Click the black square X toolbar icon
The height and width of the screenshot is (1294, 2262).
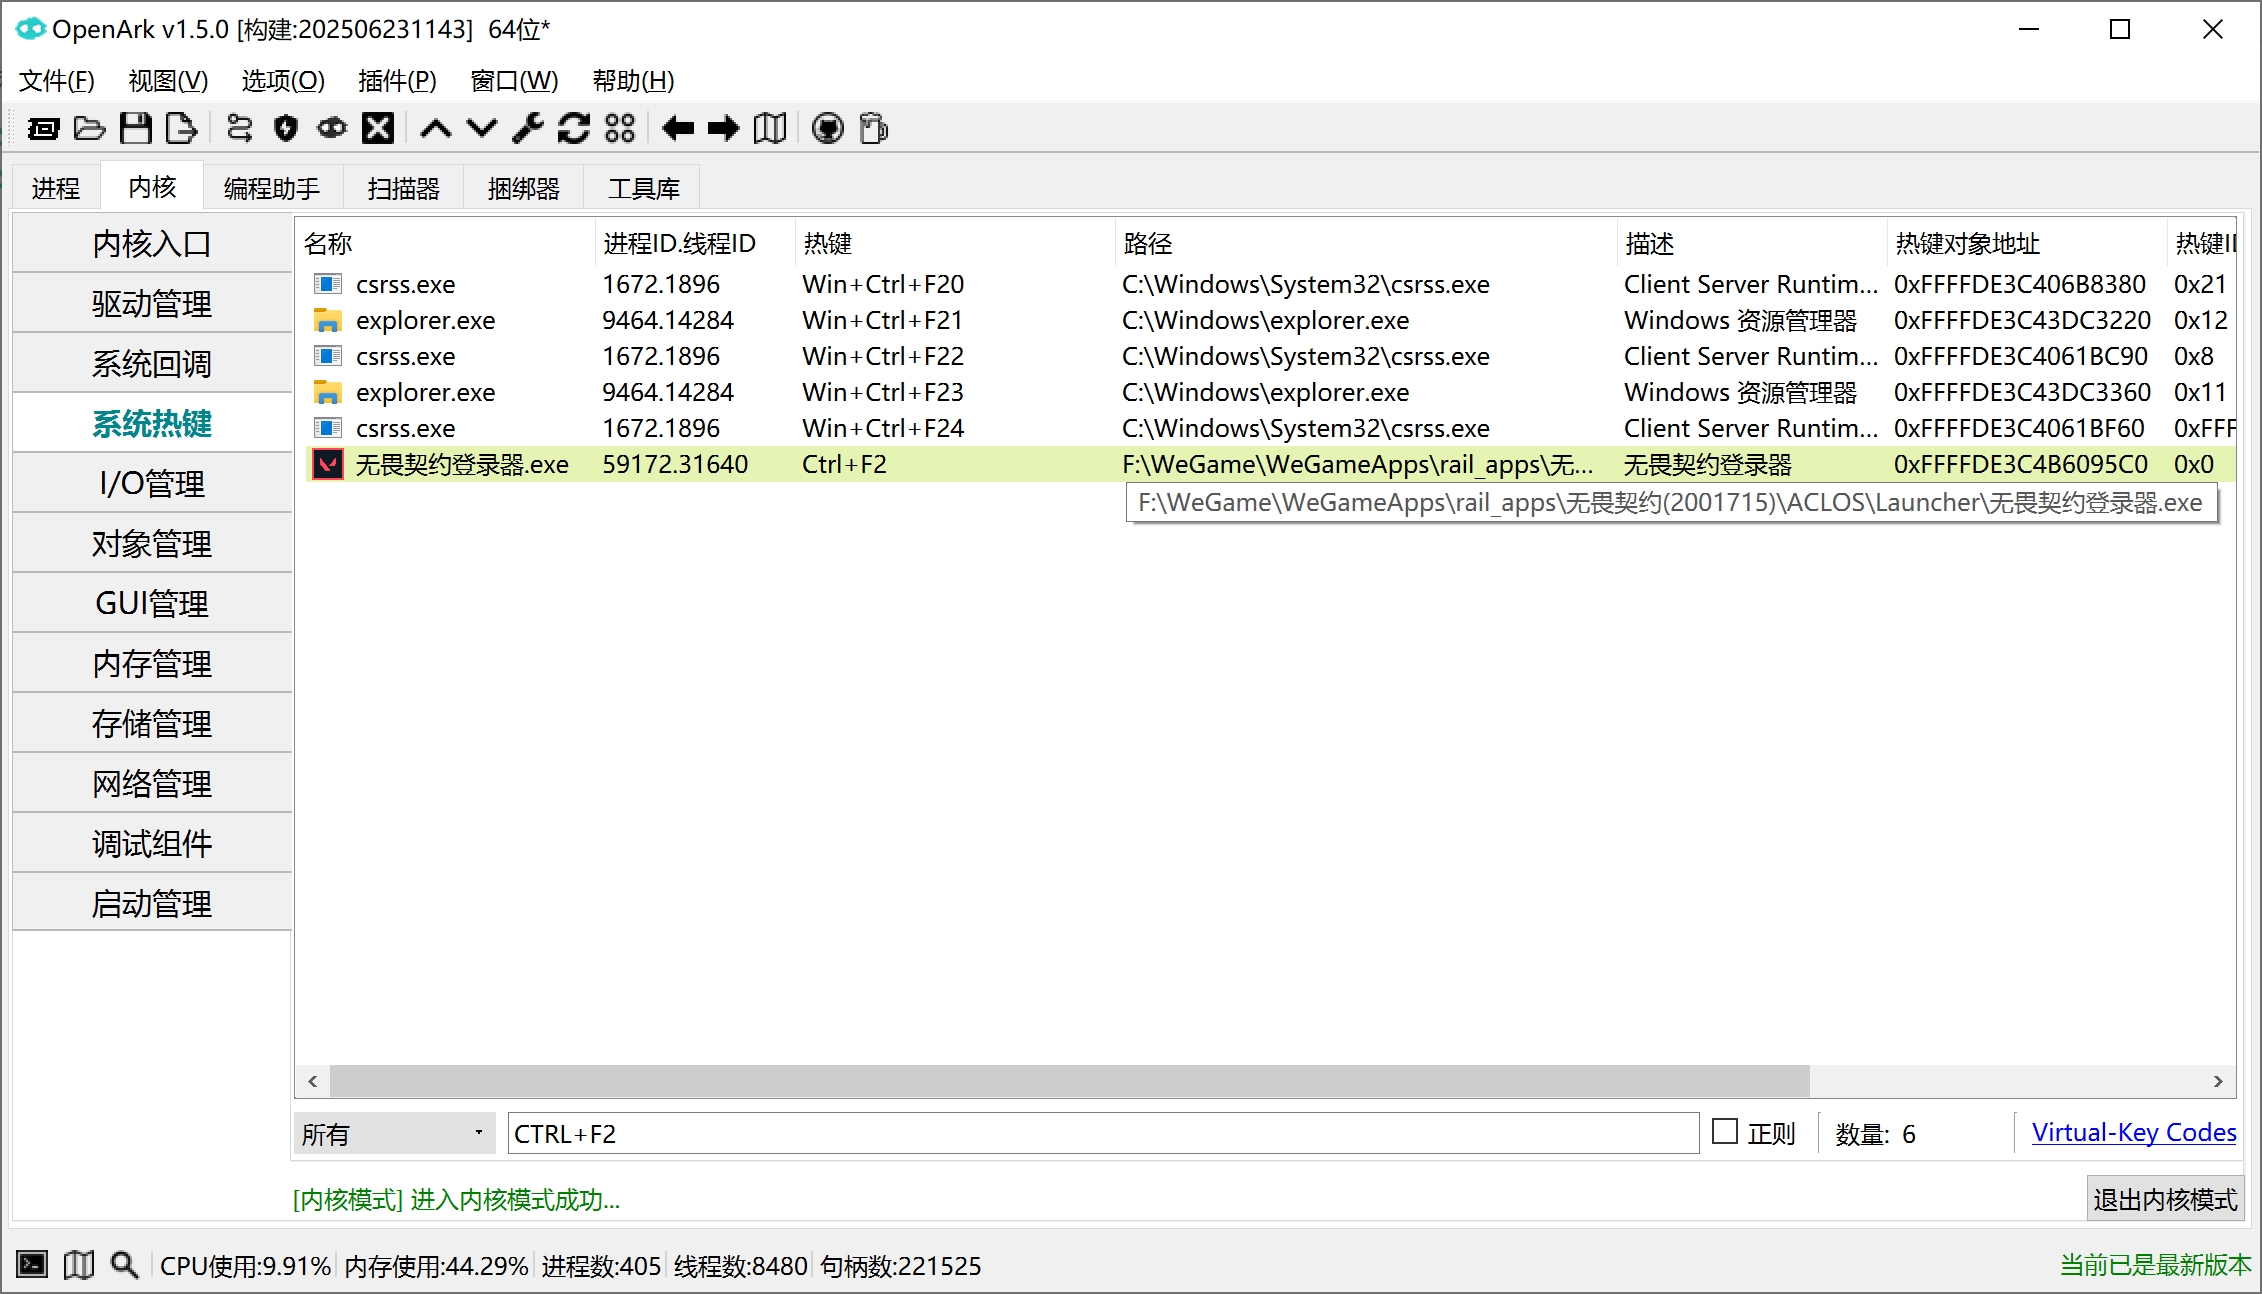click(x=378, y=128)
